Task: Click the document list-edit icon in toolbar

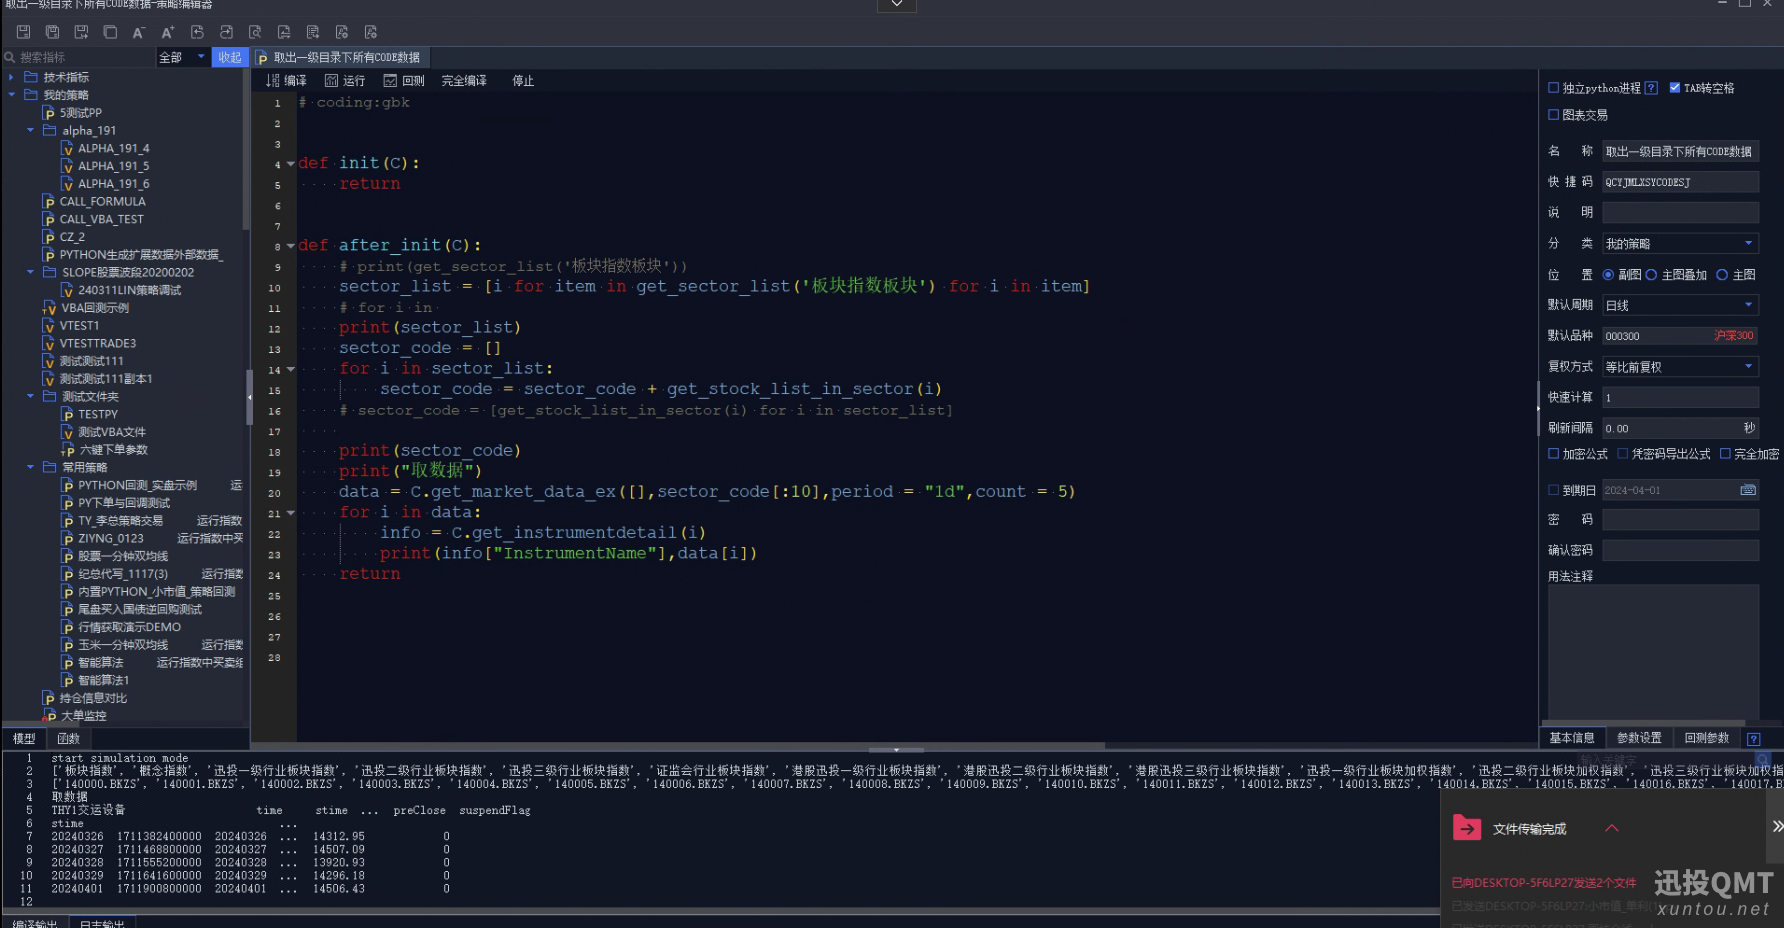Action: pos(313,32)
